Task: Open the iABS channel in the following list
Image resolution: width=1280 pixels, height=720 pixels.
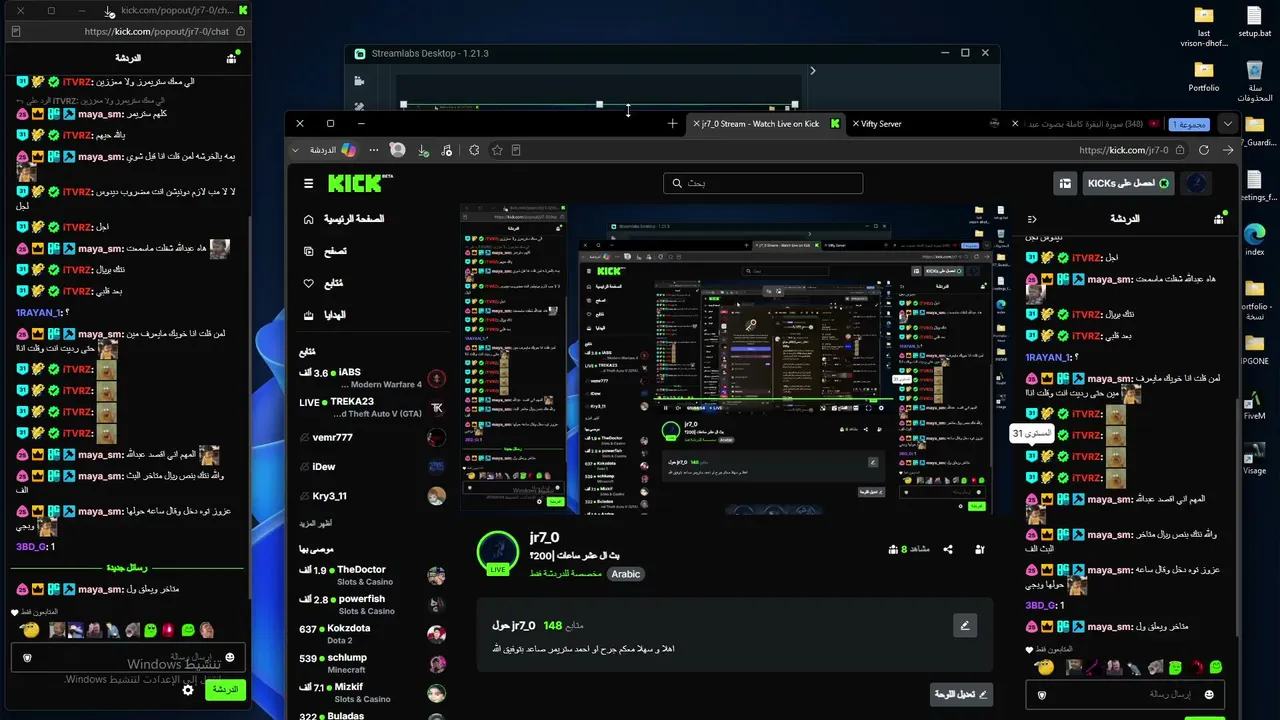Action: pyautogui.click(x=372, y=378)
